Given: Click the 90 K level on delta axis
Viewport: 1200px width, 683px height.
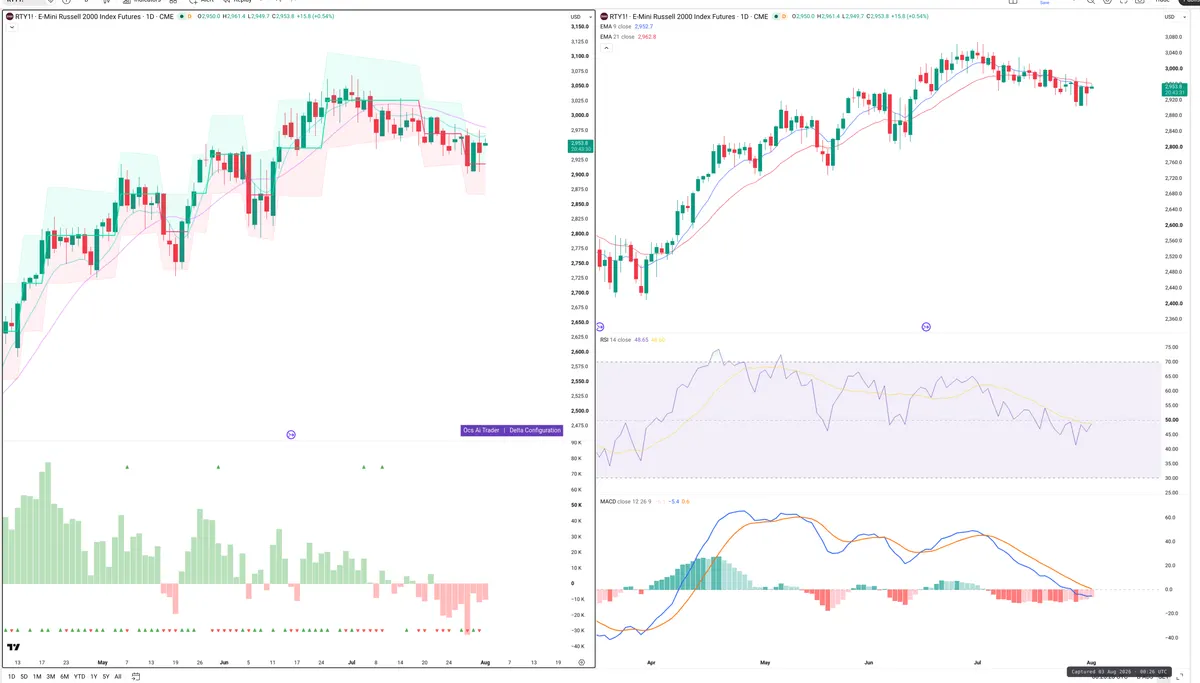Looking at the screenshot, I should (x=574, y=442).
